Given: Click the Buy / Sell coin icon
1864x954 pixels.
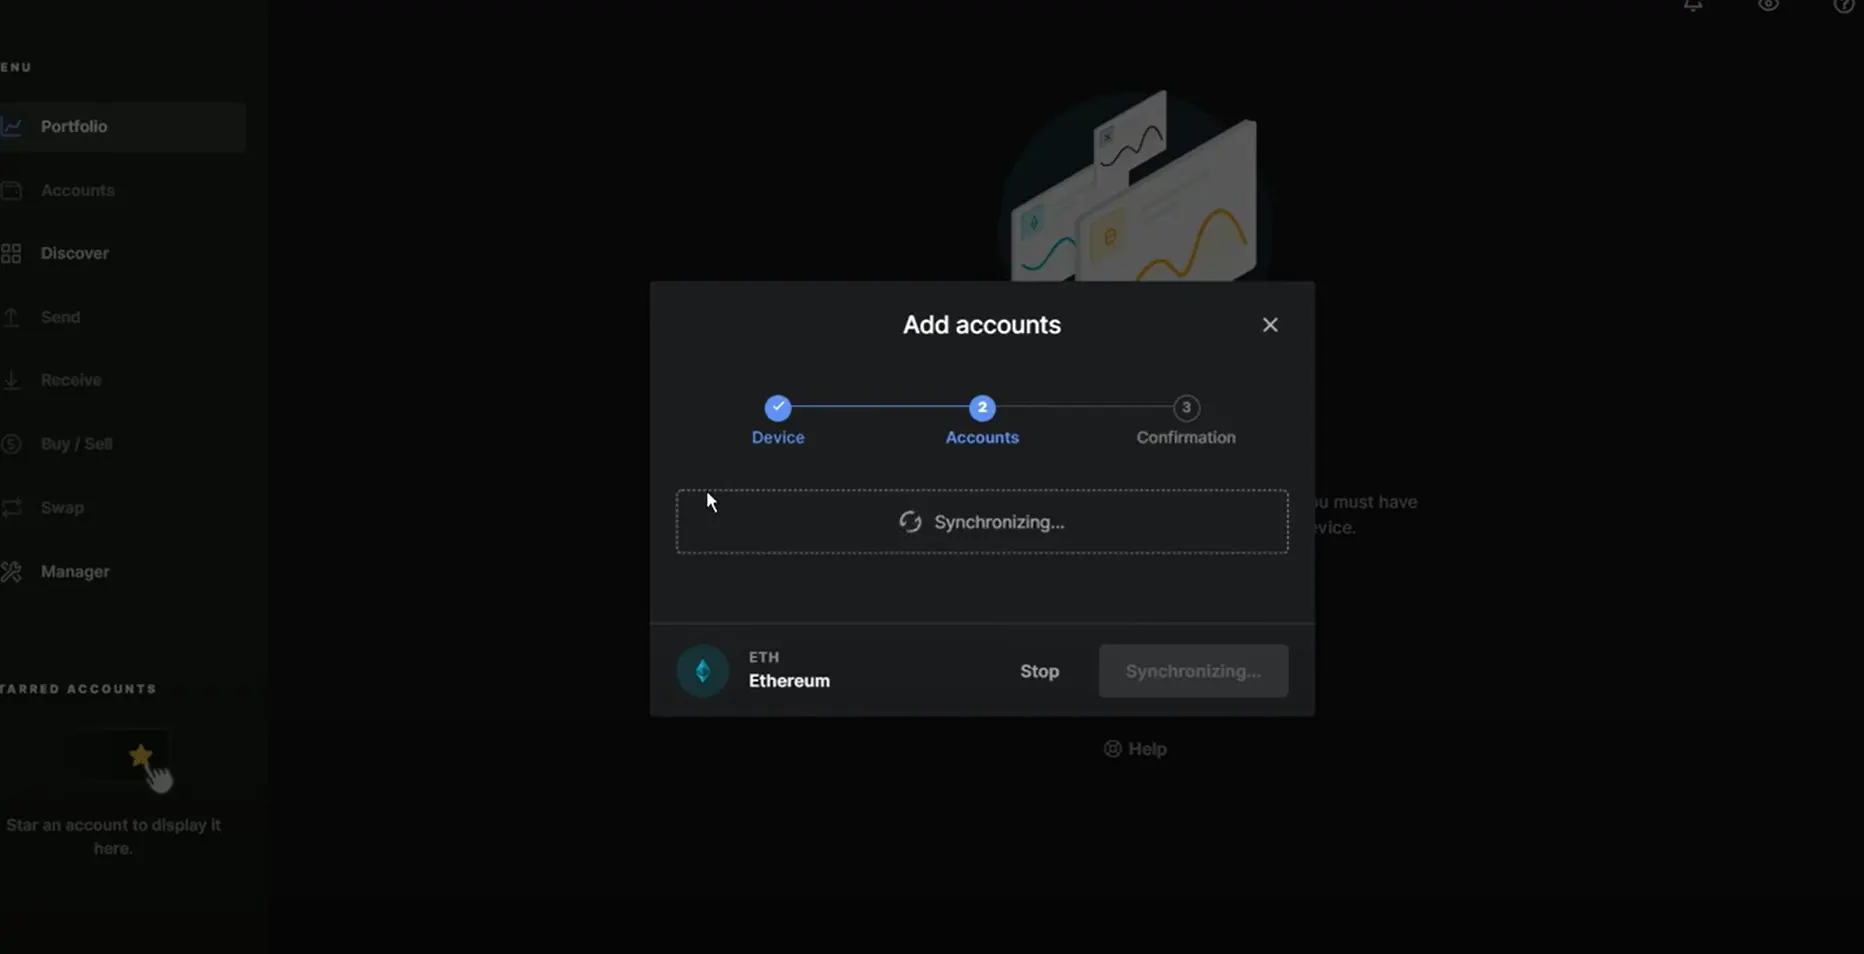Looking at the screenshot, I should click(11, 444).
